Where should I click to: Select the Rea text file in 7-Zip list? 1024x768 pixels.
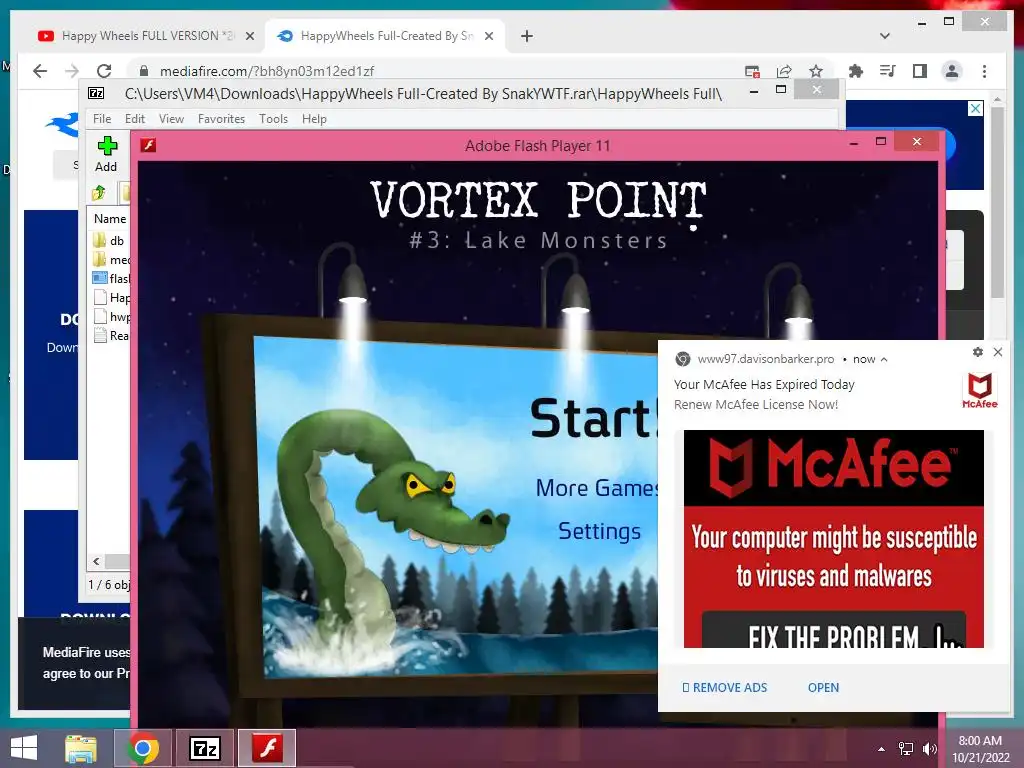(x=111, y=336)
